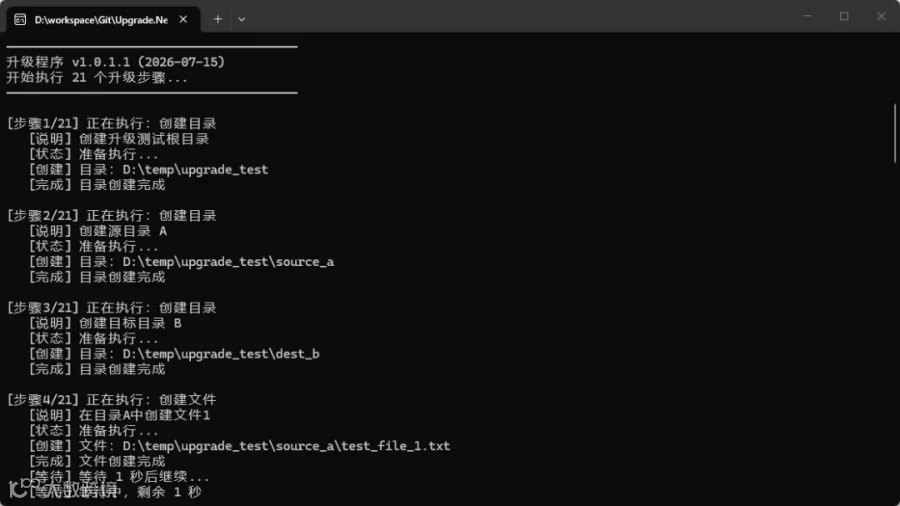
Task: Maximize the terminal window
Action: pos(844,16)
